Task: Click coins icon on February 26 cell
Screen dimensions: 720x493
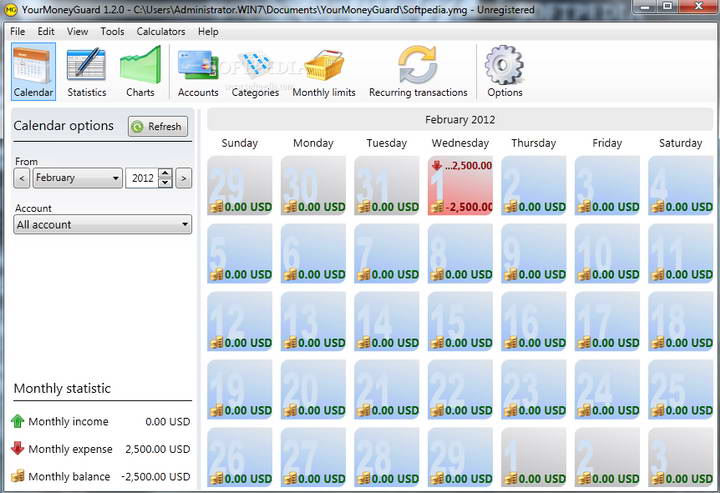Action: click(216, 478)
